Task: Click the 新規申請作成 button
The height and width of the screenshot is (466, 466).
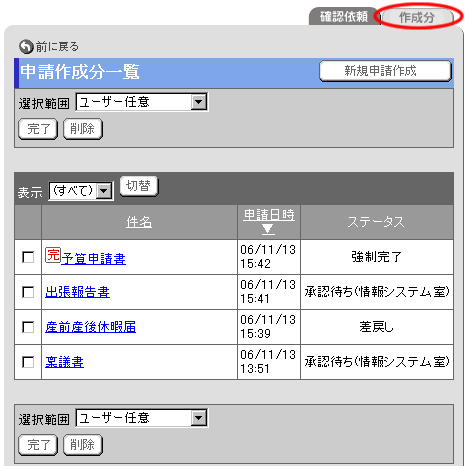Action: [x=385, y=71]
